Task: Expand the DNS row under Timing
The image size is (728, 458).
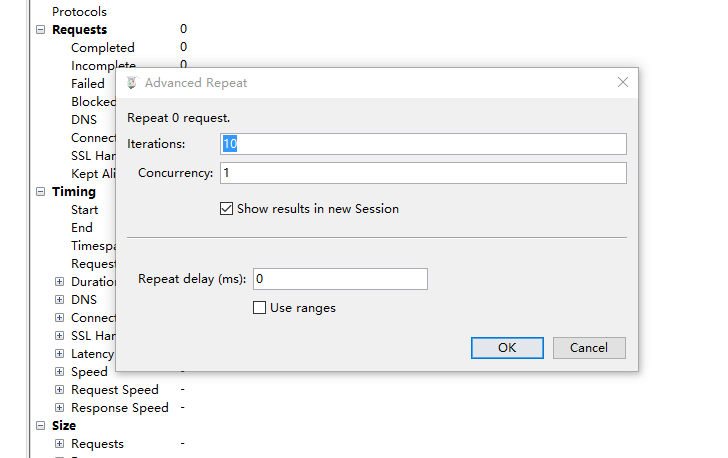Action: click(59, 300)
